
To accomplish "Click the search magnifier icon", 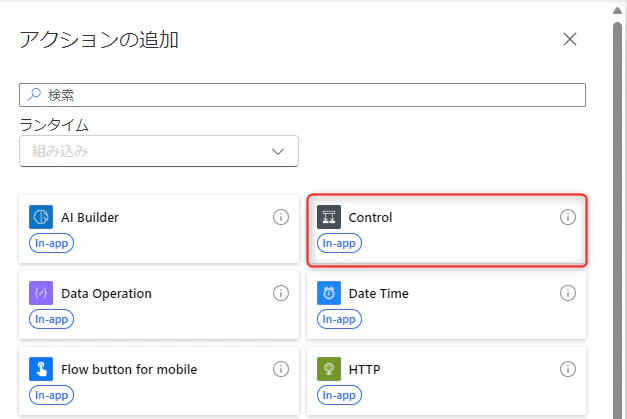I will [x=34, y=95].
